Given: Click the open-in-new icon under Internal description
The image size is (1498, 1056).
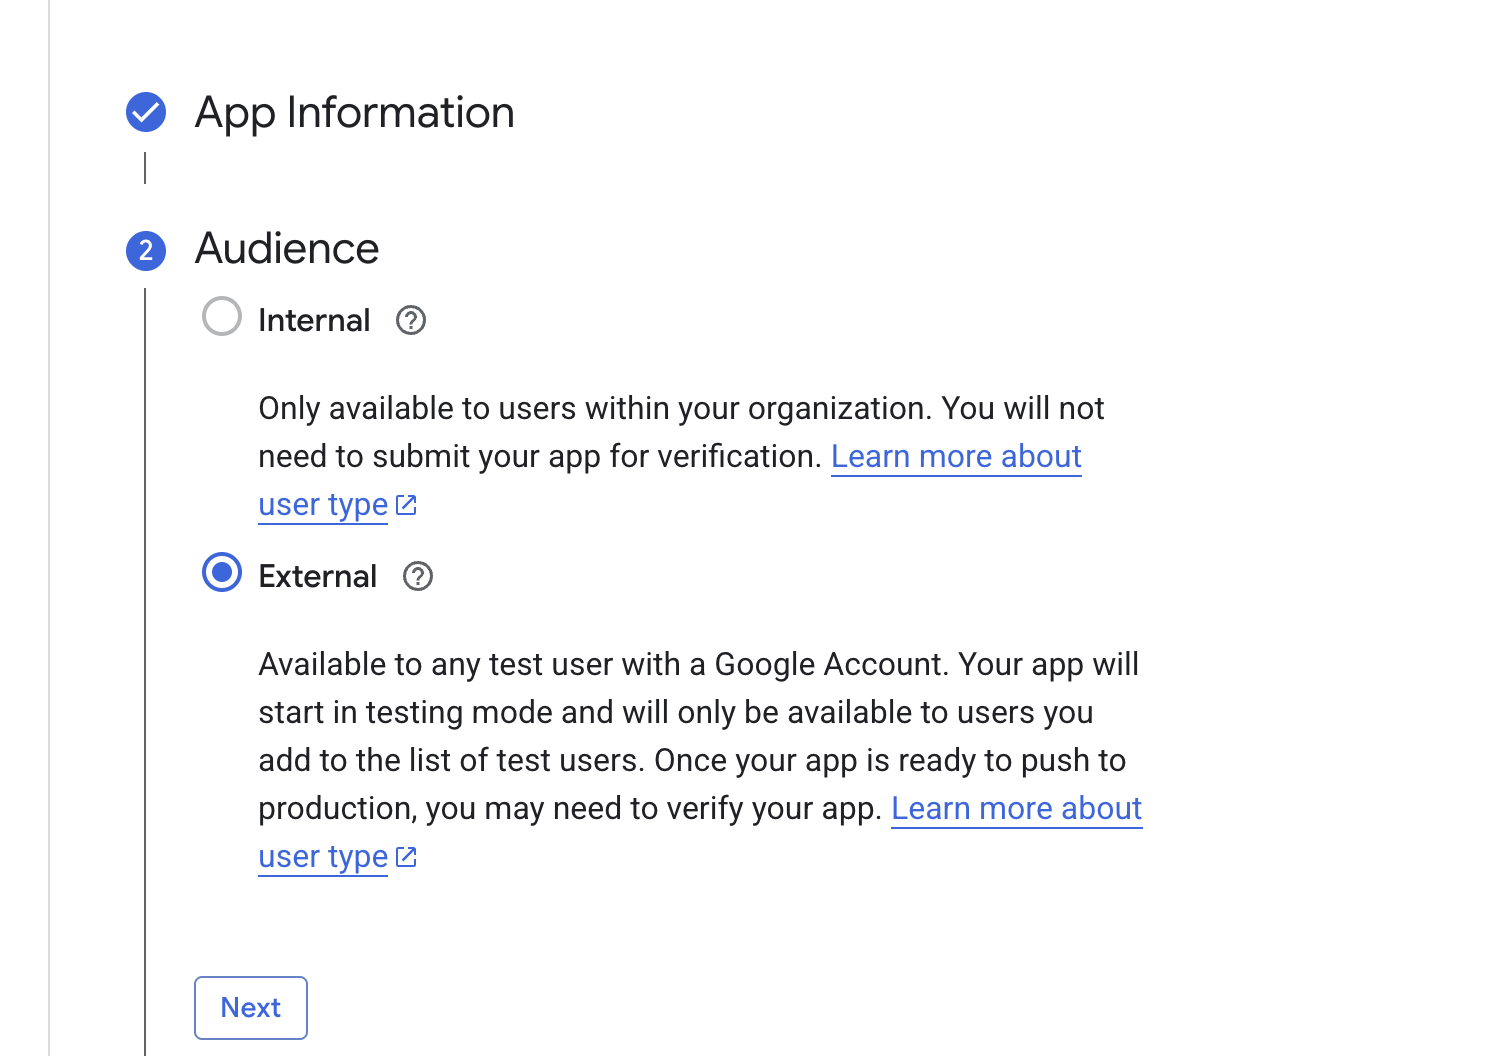Looking at the screenshot, I should pos(406,505).
